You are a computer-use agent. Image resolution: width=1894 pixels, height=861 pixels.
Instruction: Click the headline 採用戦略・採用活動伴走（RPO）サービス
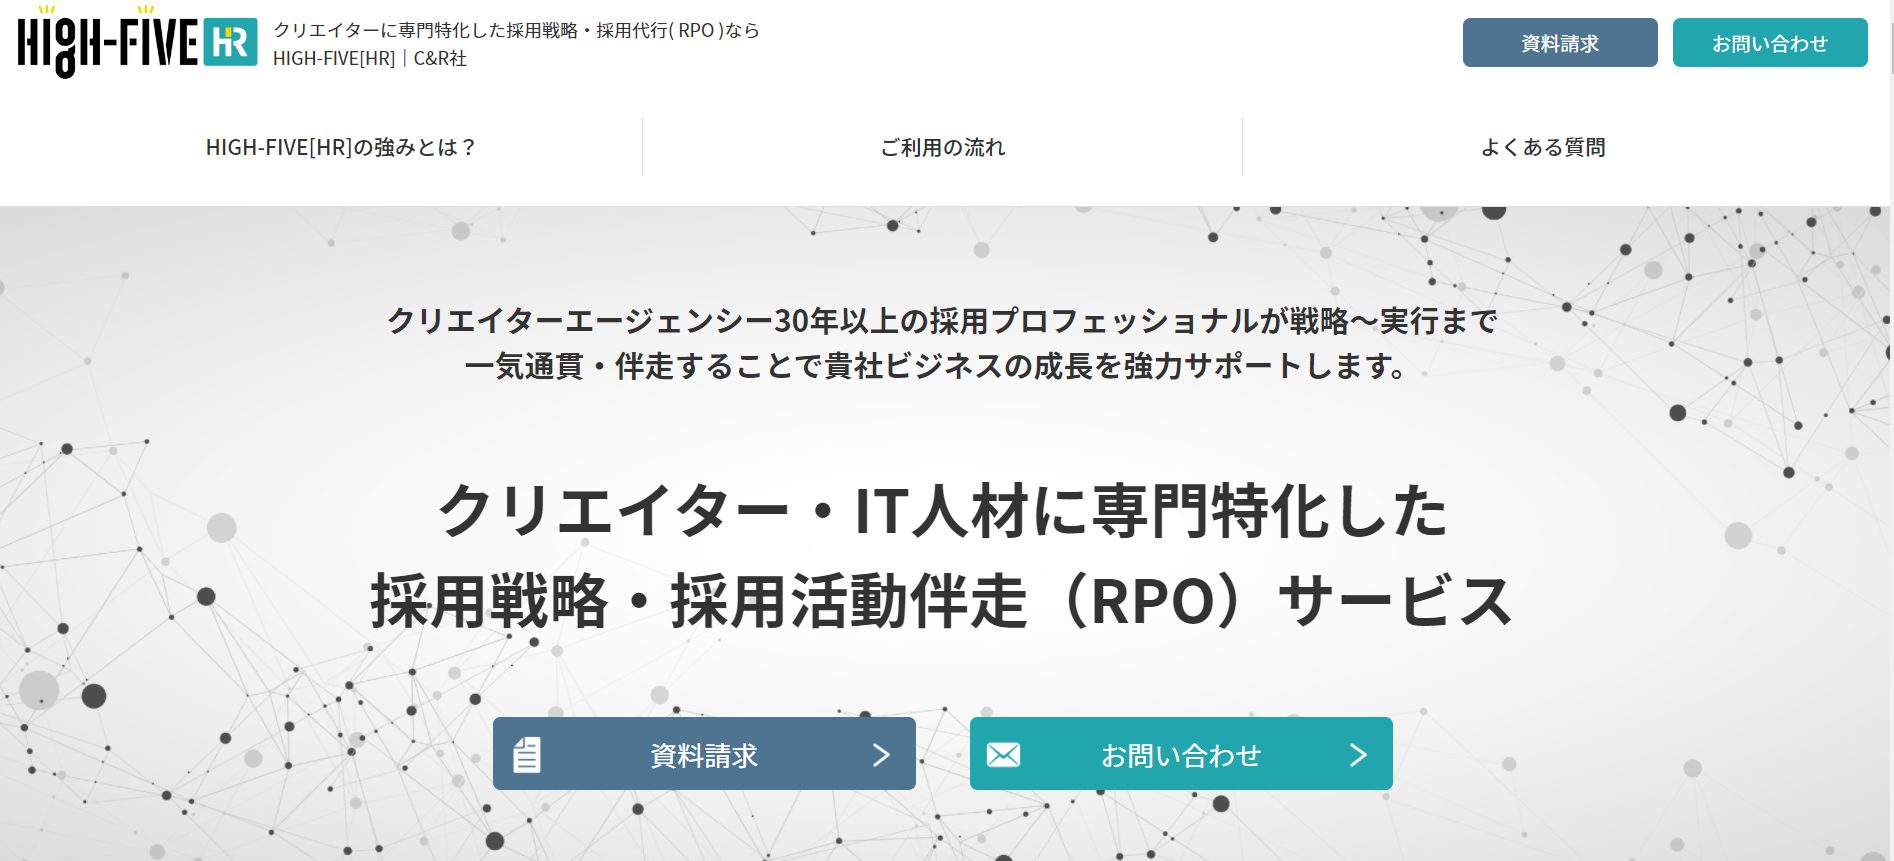tap(942, 601)
